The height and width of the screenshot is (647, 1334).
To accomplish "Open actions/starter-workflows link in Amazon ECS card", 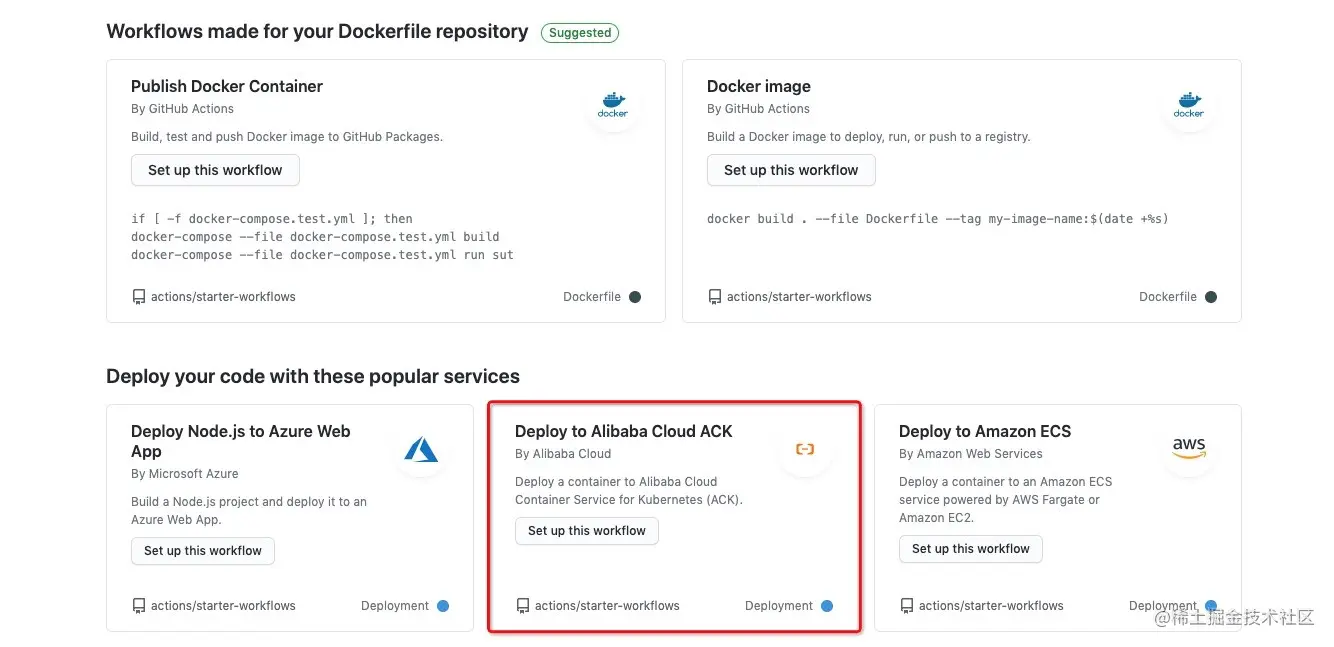I will (991, 606).
